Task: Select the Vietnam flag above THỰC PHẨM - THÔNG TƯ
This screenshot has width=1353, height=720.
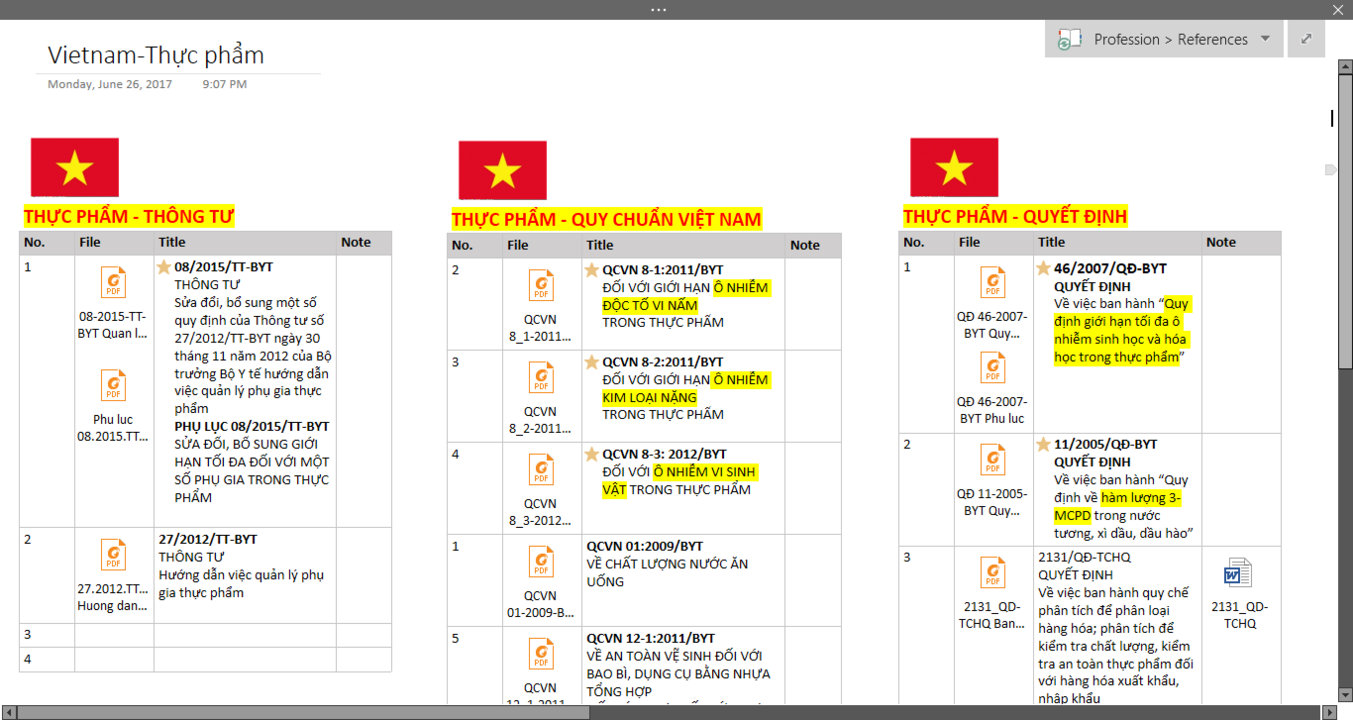Action: click(75, 167)
